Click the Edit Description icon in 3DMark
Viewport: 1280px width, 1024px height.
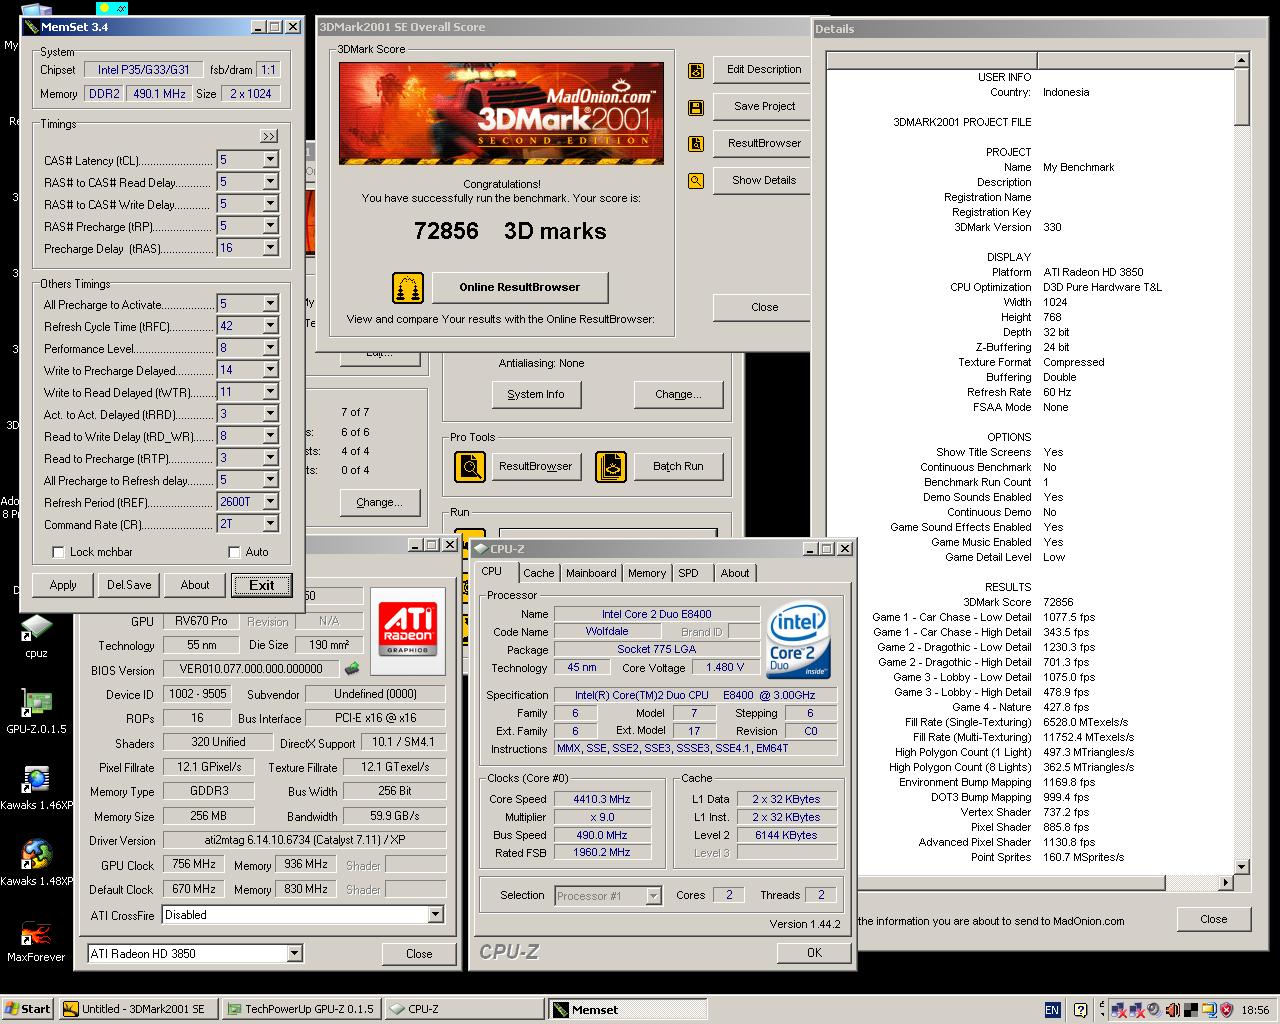click(x=696, y=71)
